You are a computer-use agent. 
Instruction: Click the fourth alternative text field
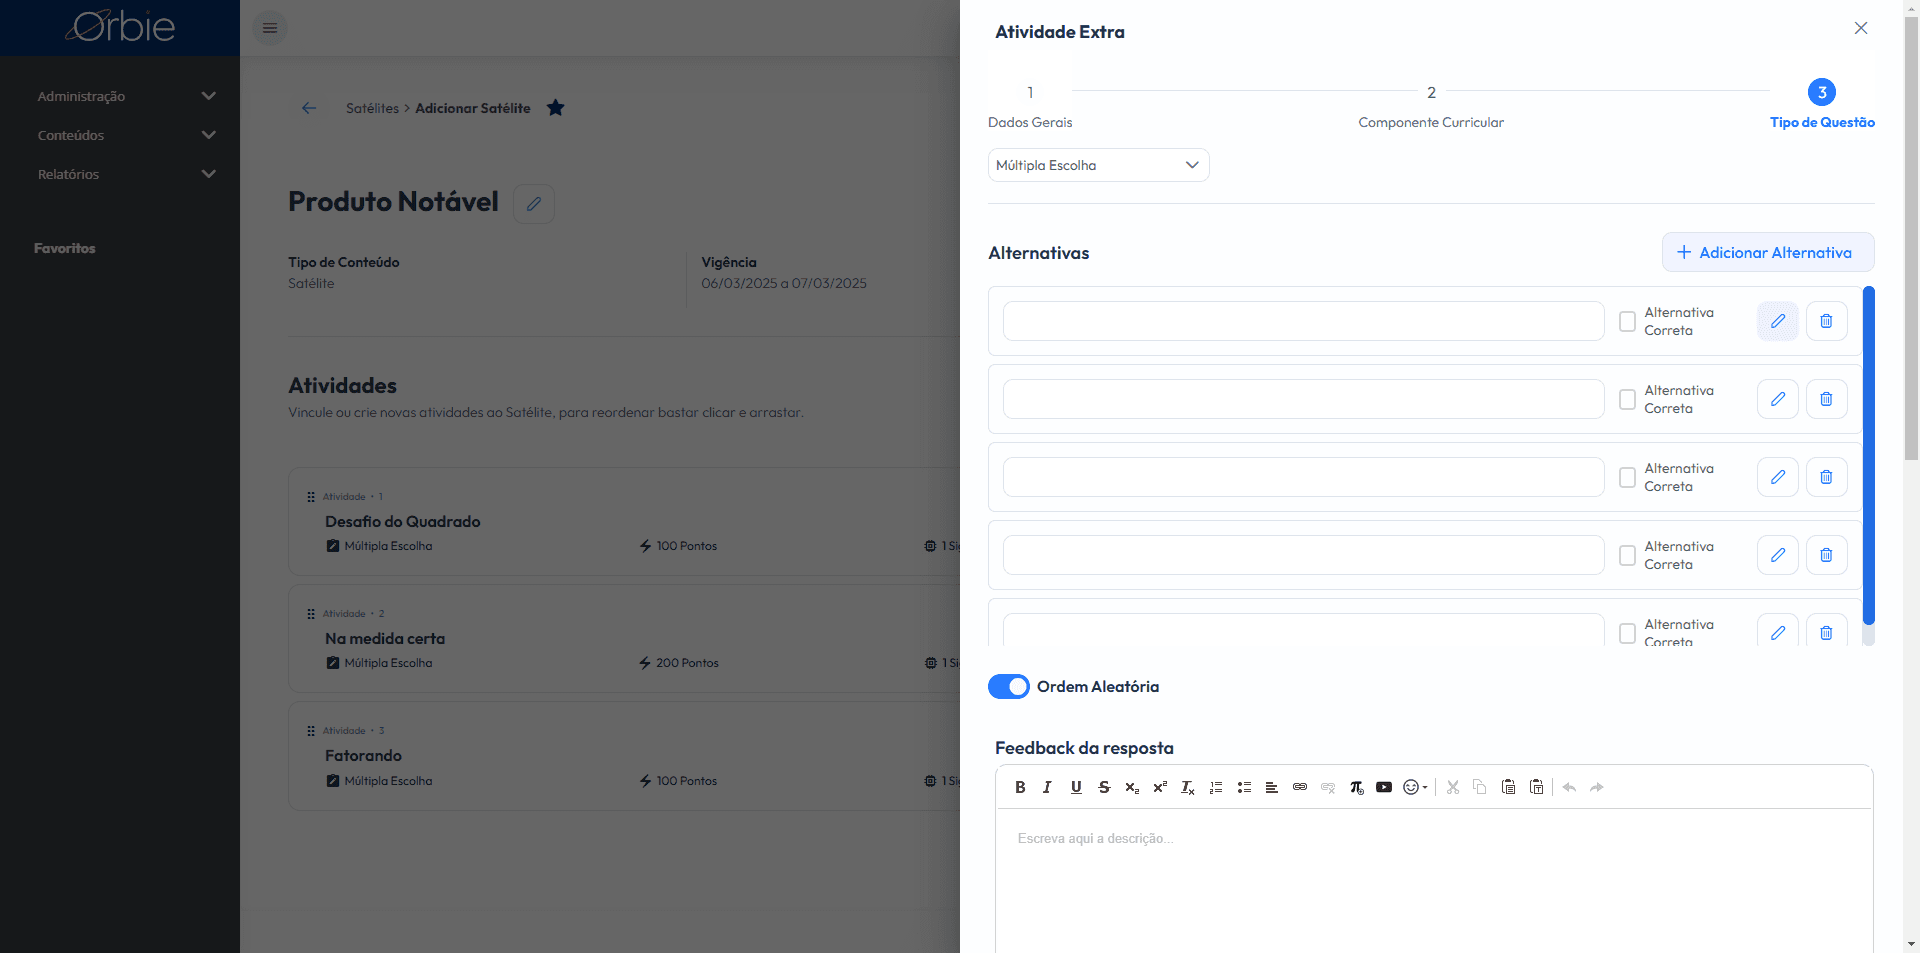(1303, 555)
